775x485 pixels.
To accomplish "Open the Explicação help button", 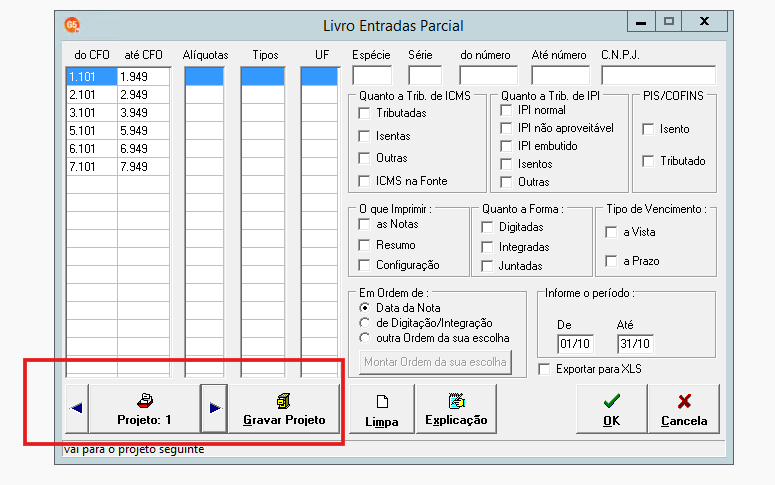I will (456, 409).
